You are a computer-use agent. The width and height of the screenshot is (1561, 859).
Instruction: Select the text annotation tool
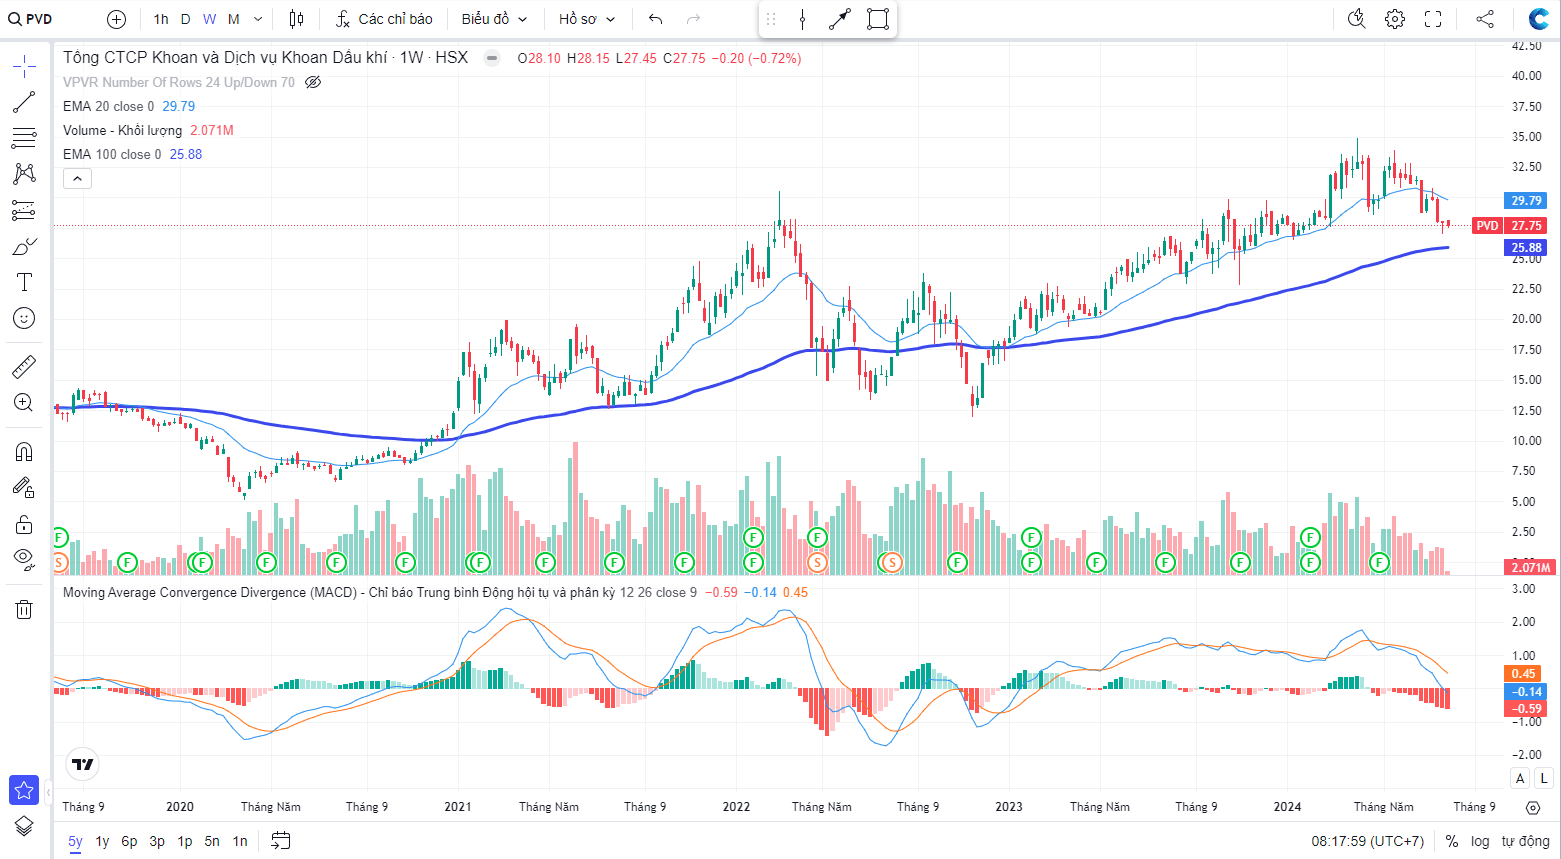pos(24,282)
